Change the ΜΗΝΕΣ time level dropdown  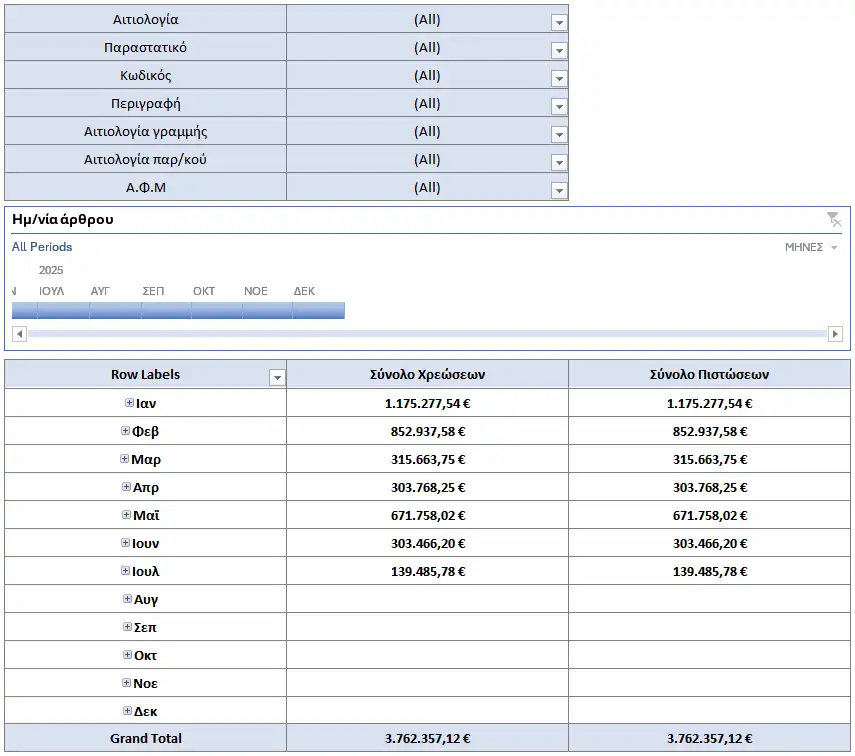811,247
